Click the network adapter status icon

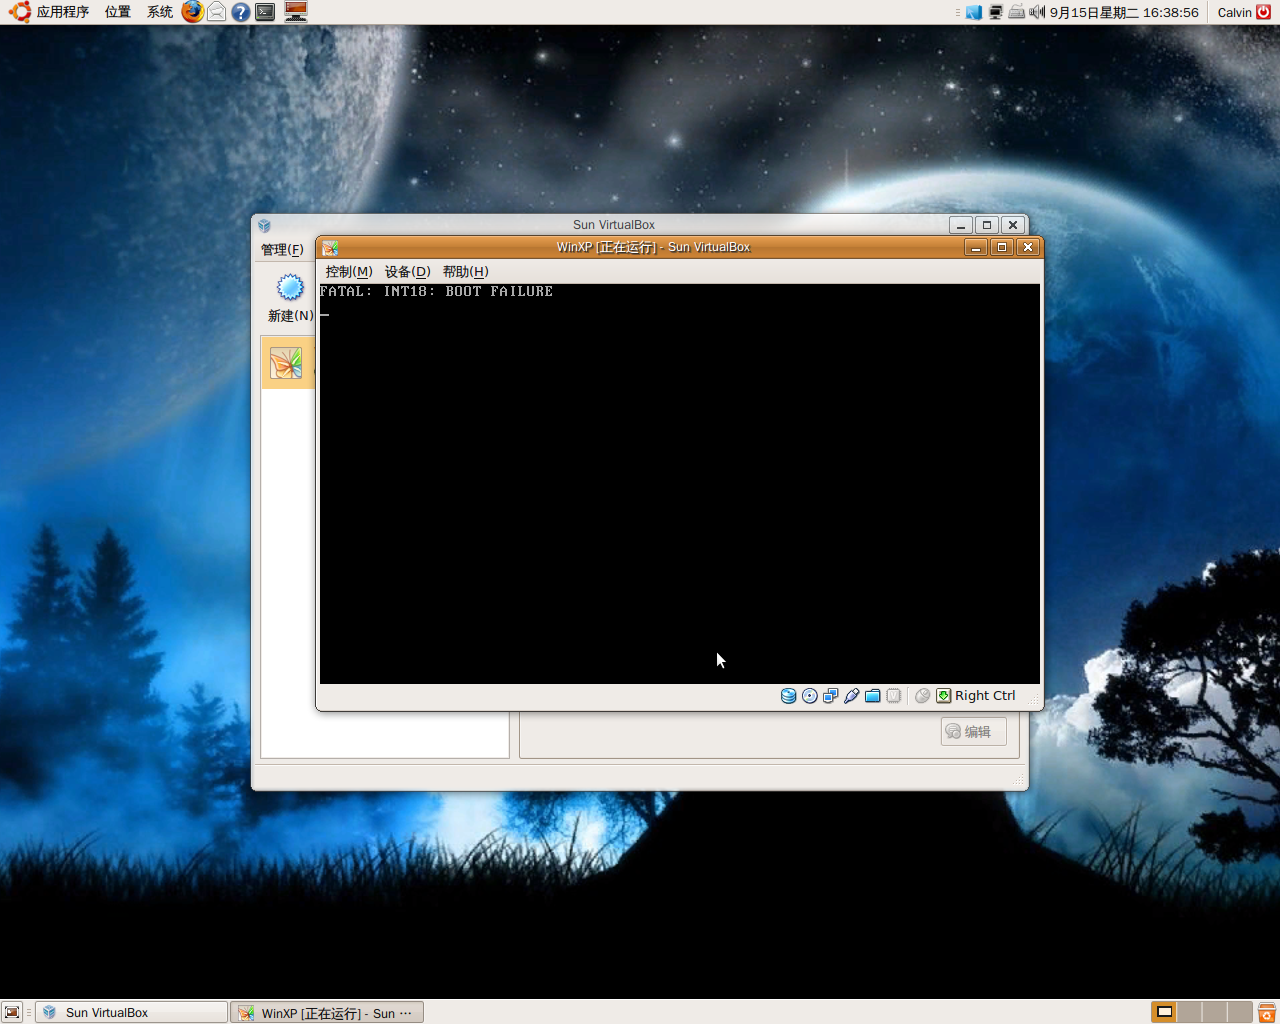(831, 696)
